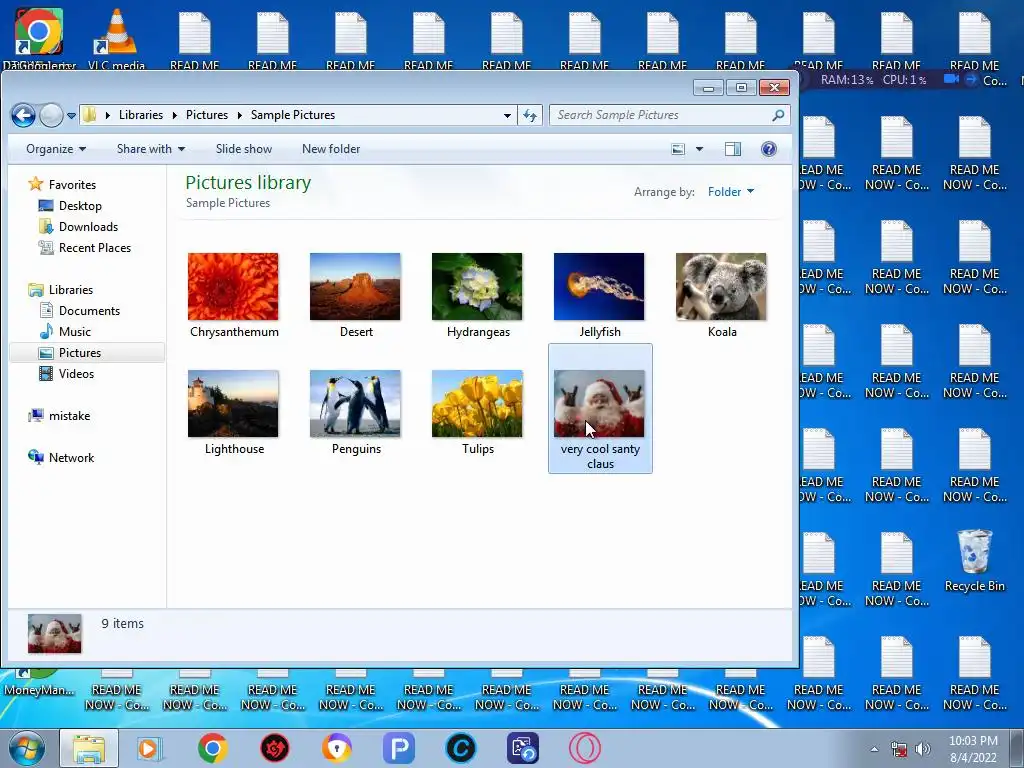Click the RAM:13% readout in the widget
Viewport: 1024px width, 768px height.
(x=846, y=80)
